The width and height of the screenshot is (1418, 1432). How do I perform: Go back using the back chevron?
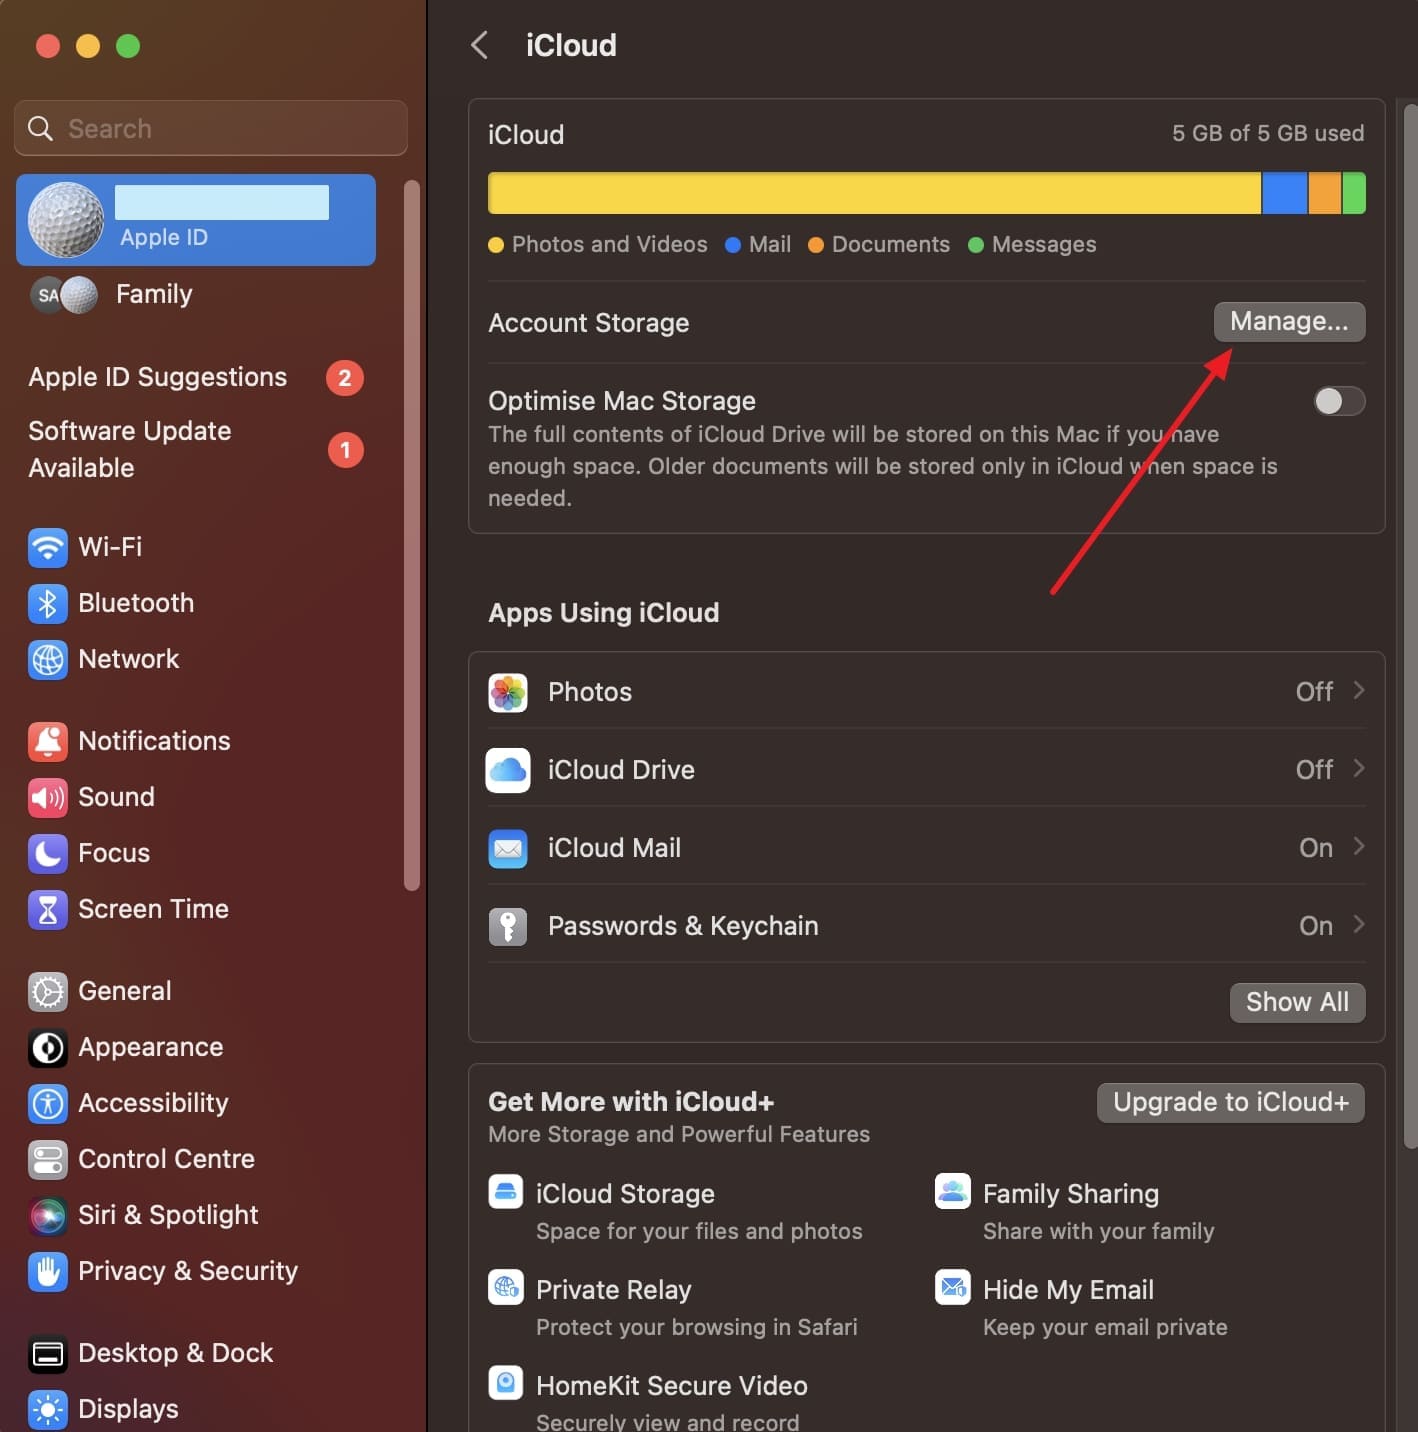(480, 45)
